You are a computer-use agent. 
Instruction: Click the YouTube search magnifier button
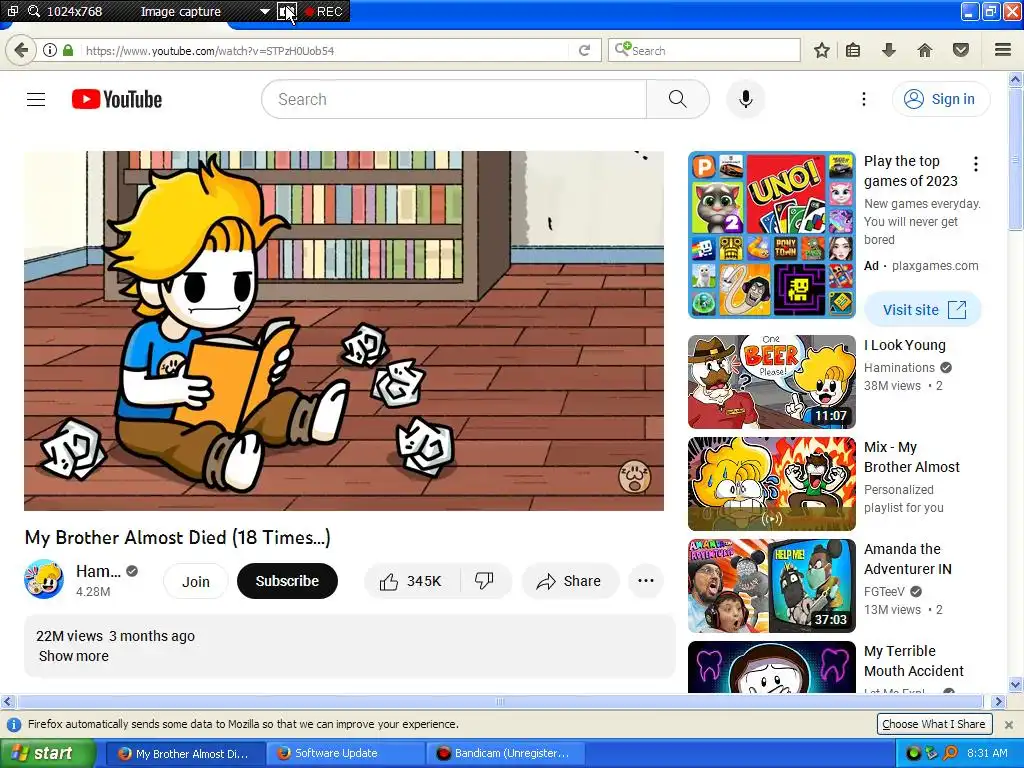(677, 99)
